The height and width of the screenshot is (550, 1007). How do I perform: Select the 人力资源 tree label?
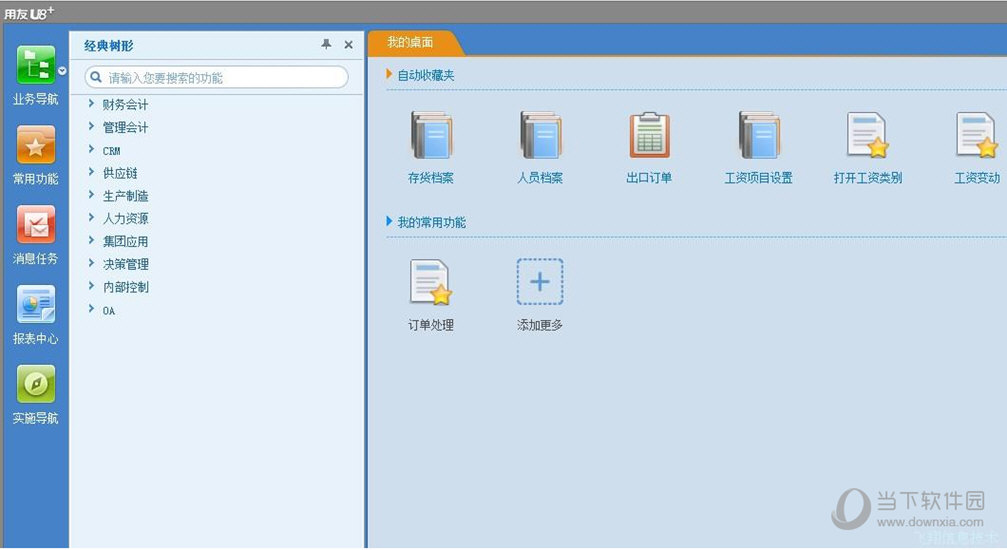125,218
